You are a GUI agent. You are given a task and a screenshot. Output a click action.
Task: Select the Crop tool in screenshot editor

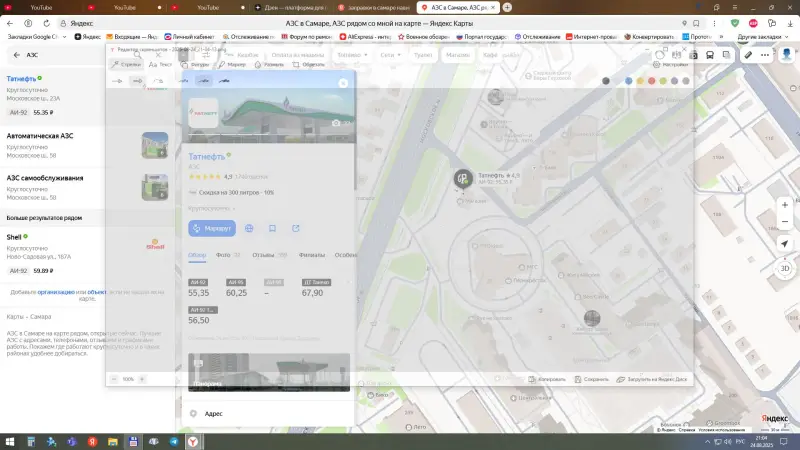click(x=308, y=65)
